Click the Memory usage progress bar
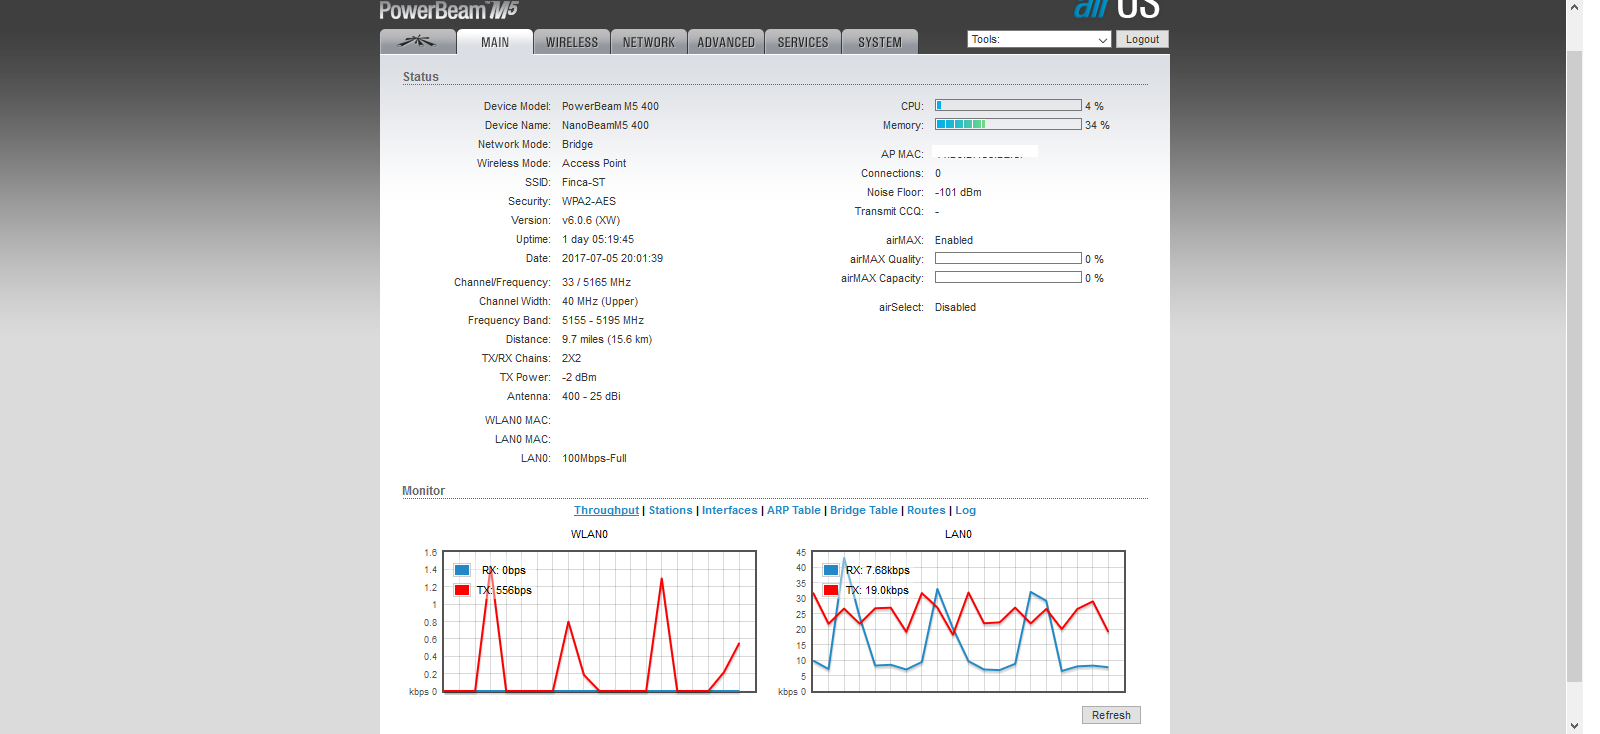 (1008, 124)
